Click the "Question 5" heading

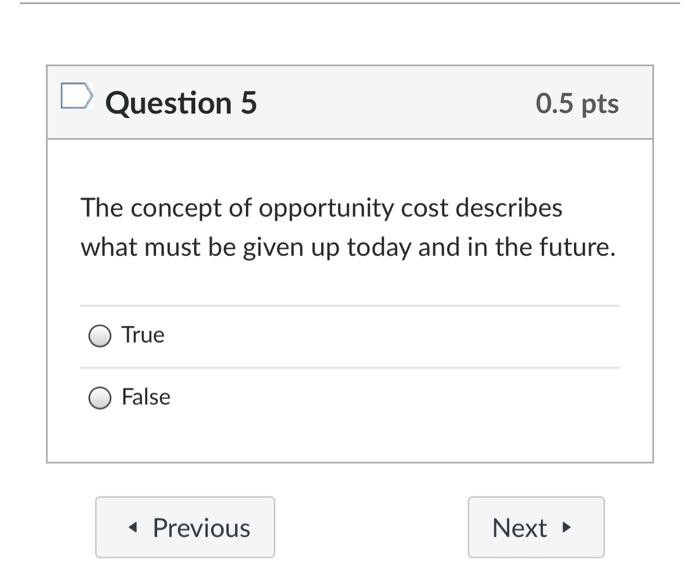click(x=181, y=103)
